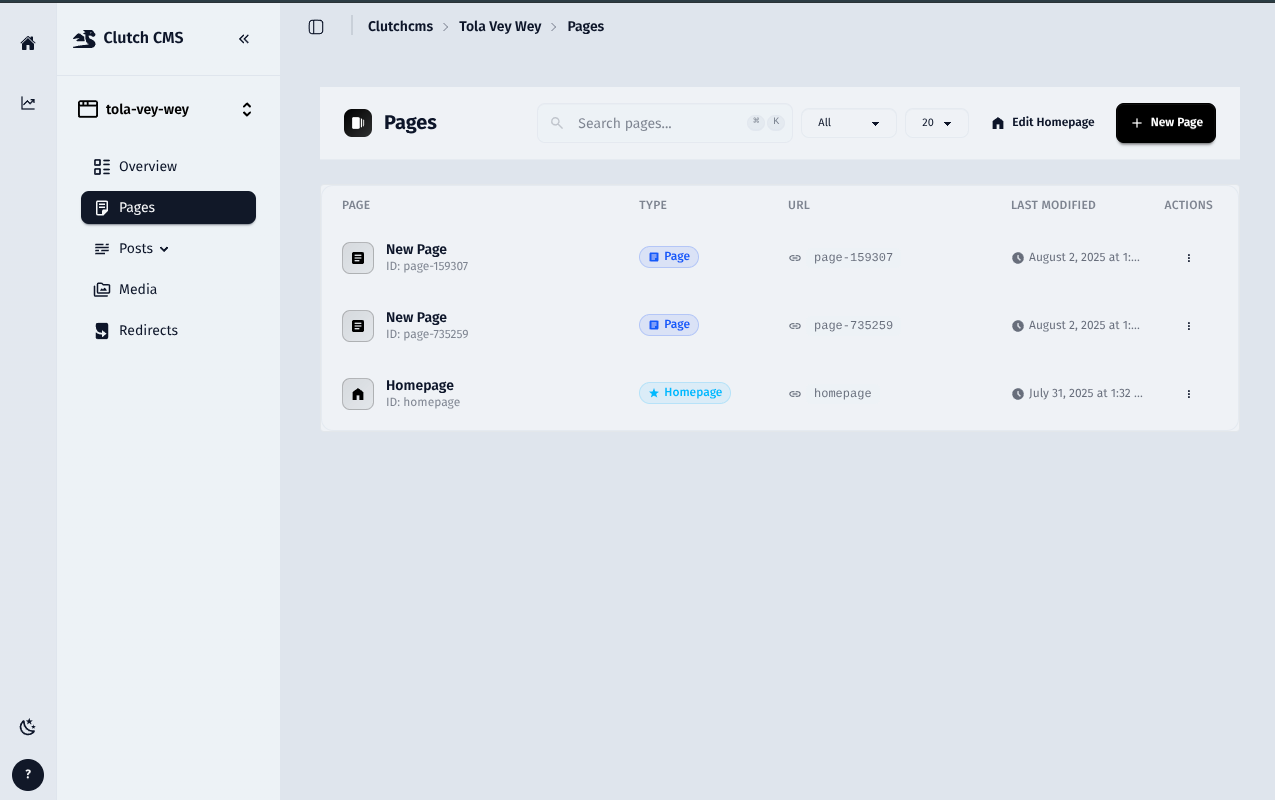Select the Clutch CMS logo icon
This screenshot has height=800, width=1275.
pyautogui.click(x=84, y=38)
